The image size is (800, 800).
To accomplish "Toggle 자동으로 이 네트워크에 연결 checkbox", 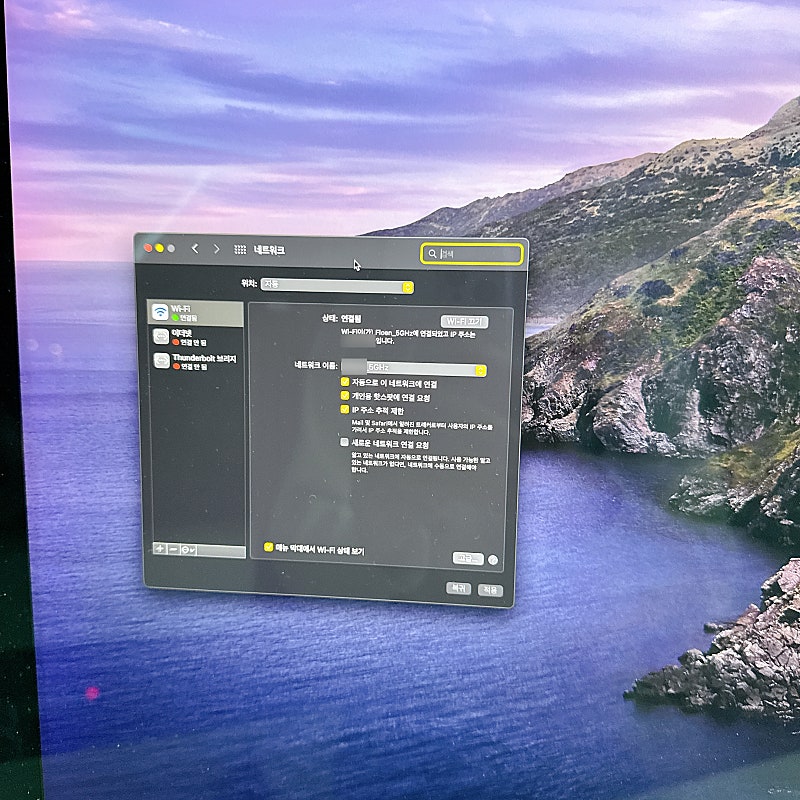I will [344, 382].
